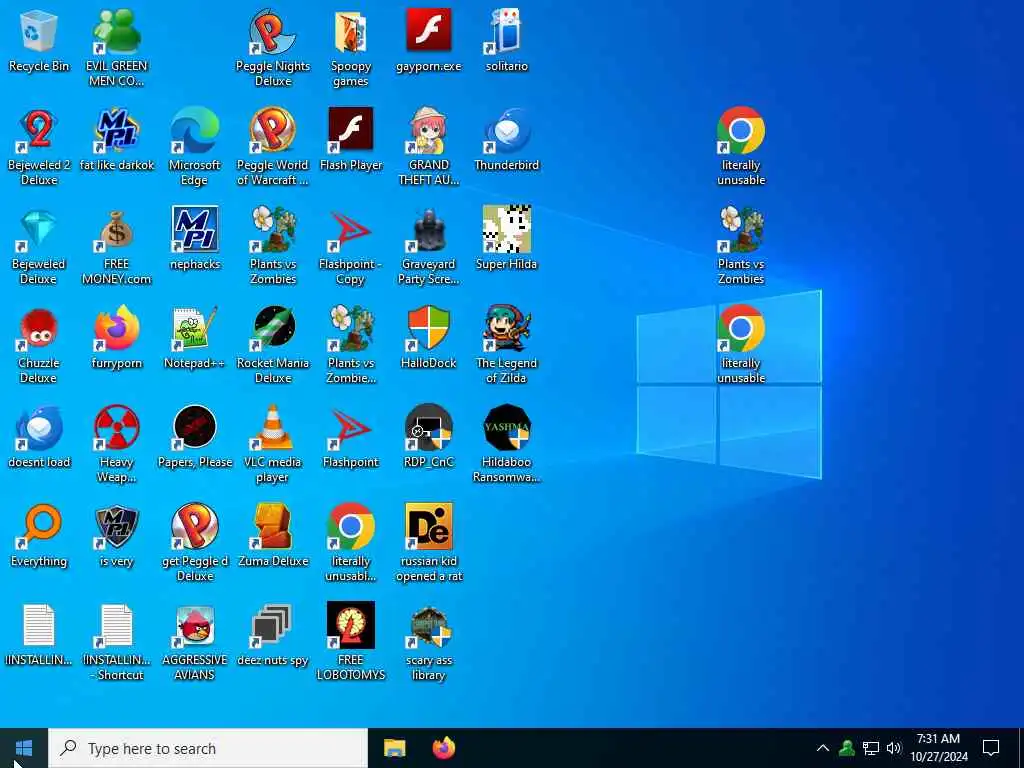Select the FREE LOBOTOMYS icon

(x=351, y=626)
